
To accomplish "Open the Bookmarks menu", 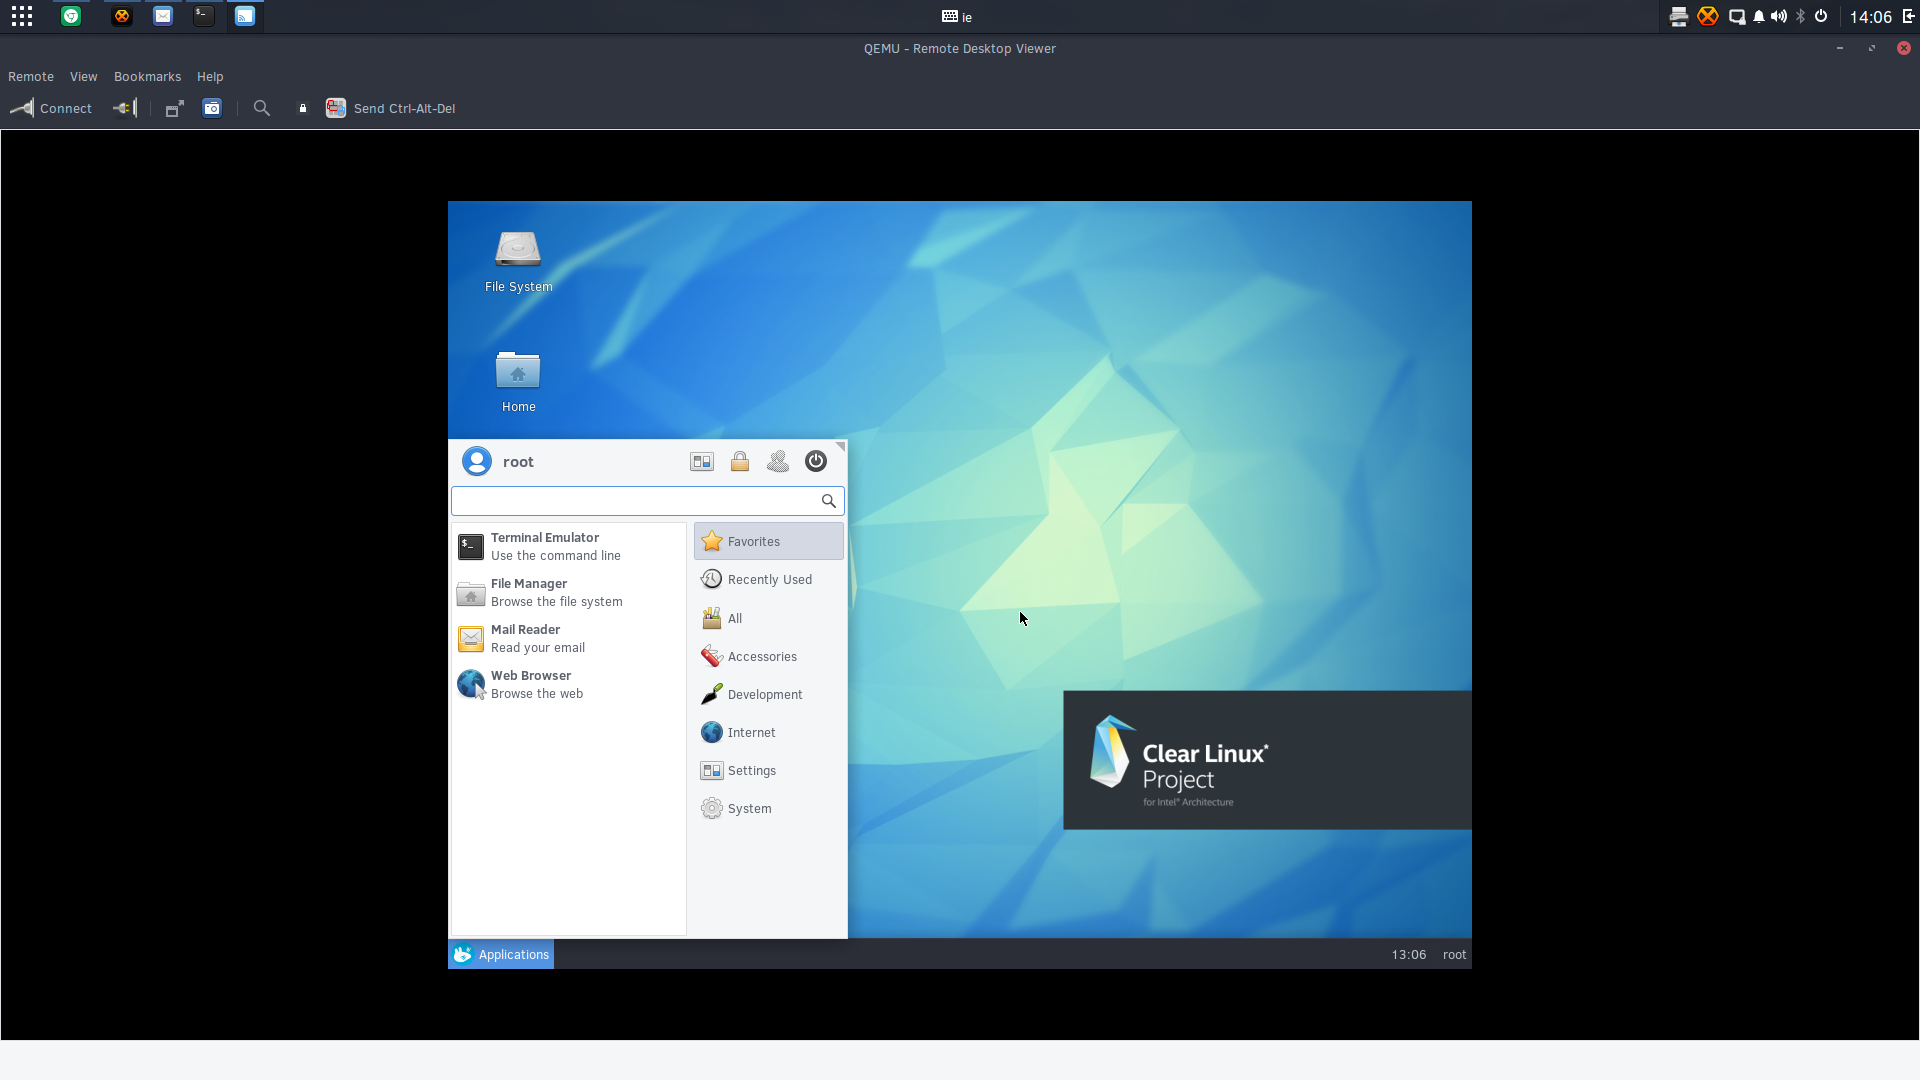I will (147, 77).
